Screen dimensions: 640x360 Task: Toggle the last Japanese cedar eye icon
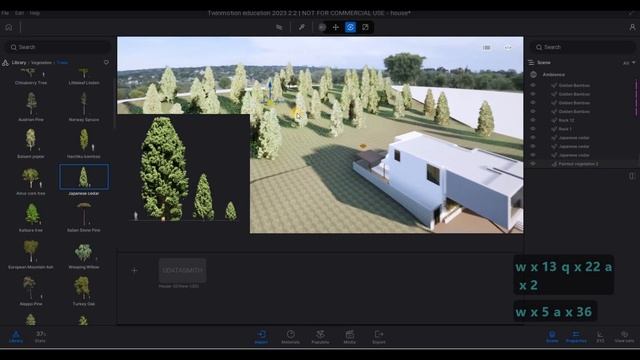click(533, 155)
